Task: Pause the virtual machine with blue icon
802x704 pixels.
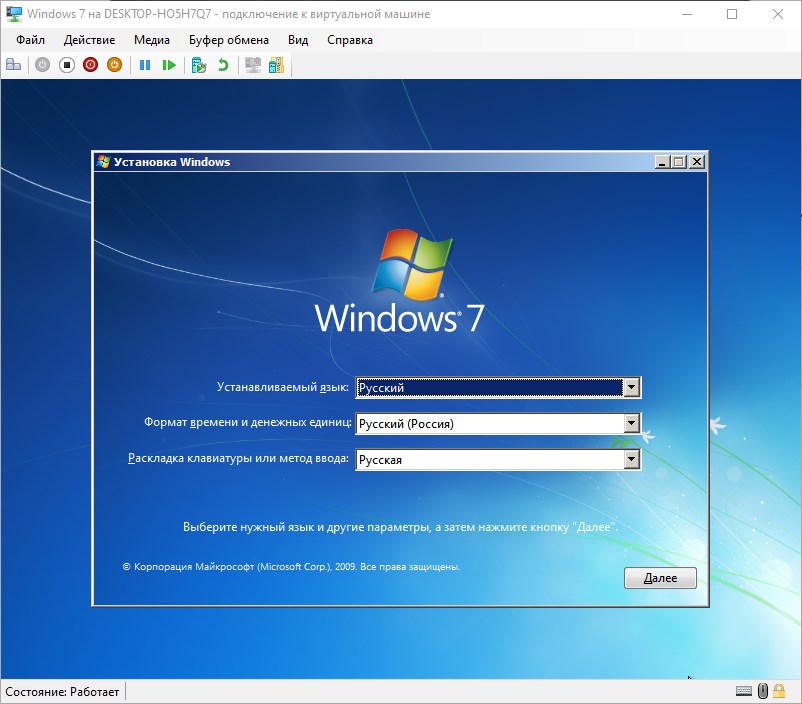Action: [x=145, y=65]
